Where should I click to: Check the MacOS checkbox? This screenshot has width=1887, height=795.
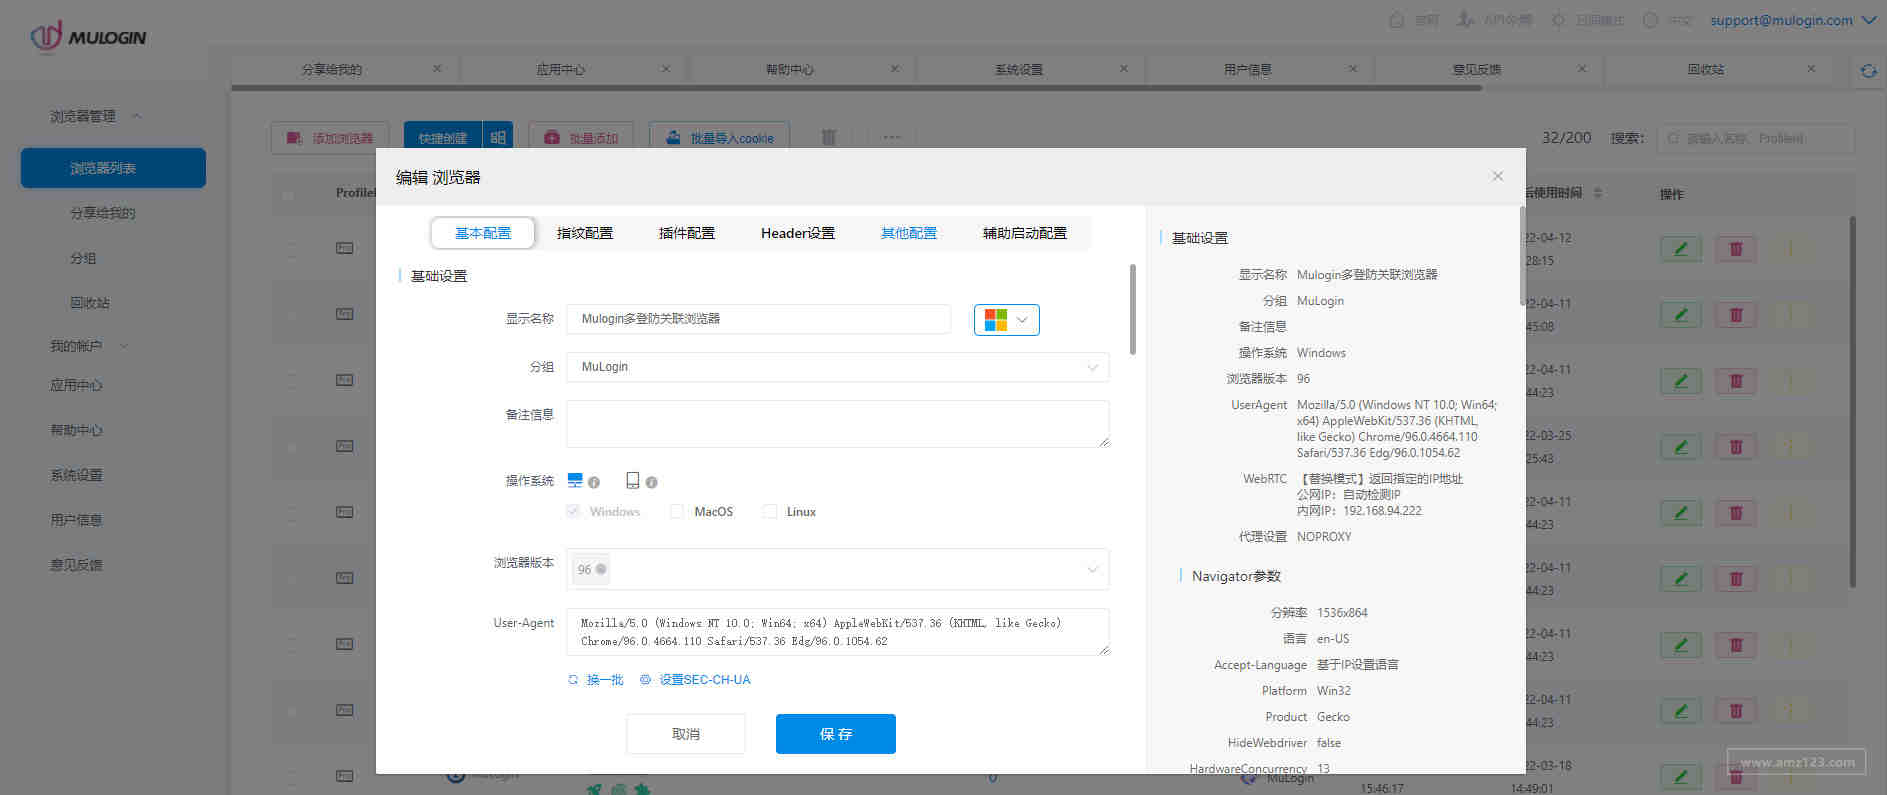point(677,511)
